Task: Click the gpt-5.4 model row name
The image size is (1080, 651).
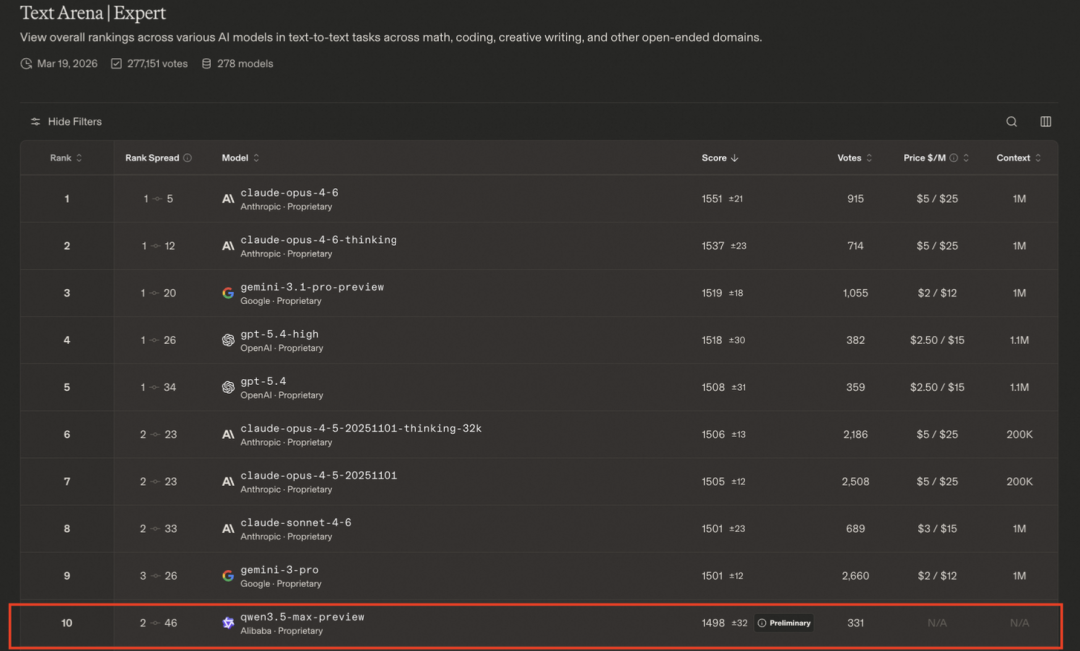Action: point(265,381)
